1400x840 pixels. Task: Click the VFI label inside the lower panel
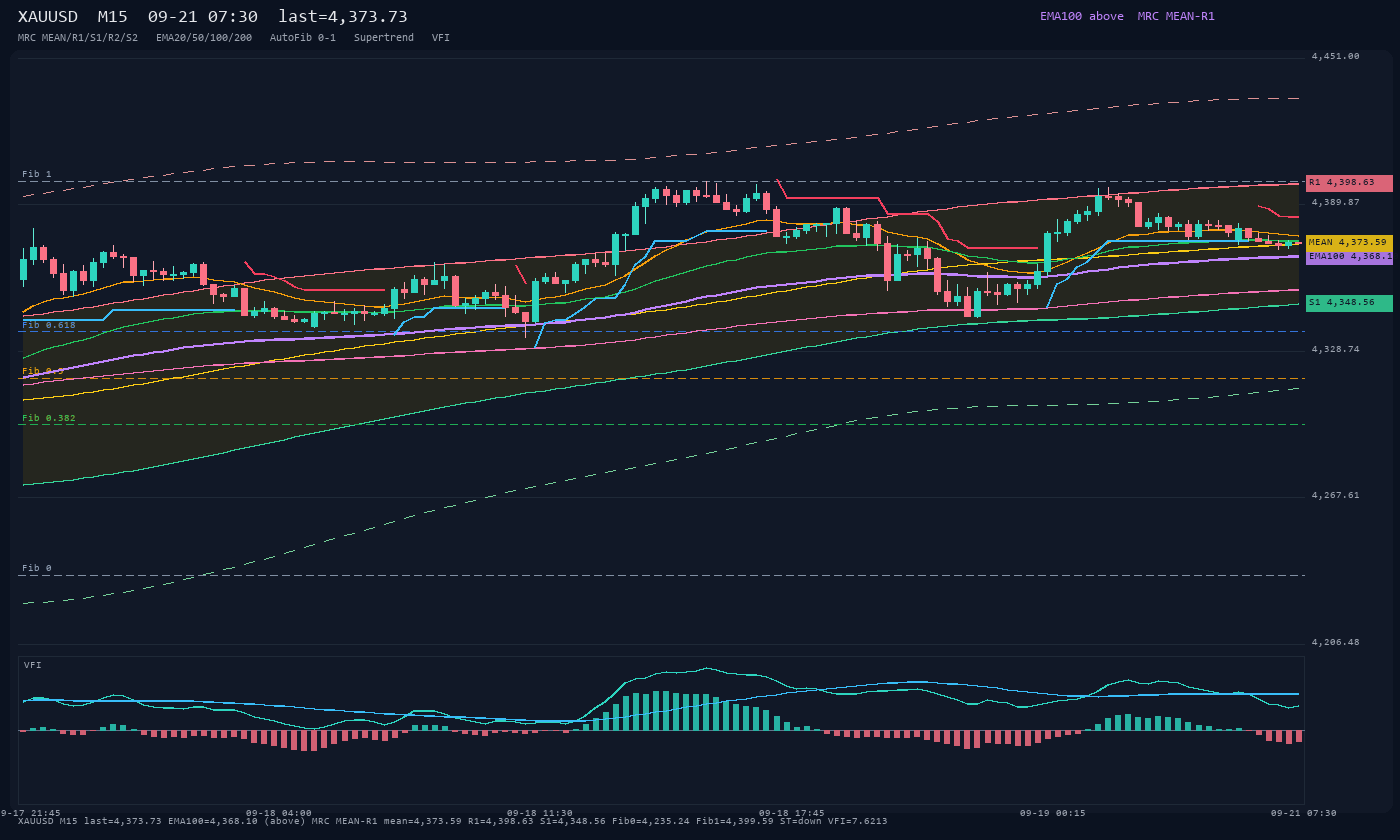click(x=33, y=666)
